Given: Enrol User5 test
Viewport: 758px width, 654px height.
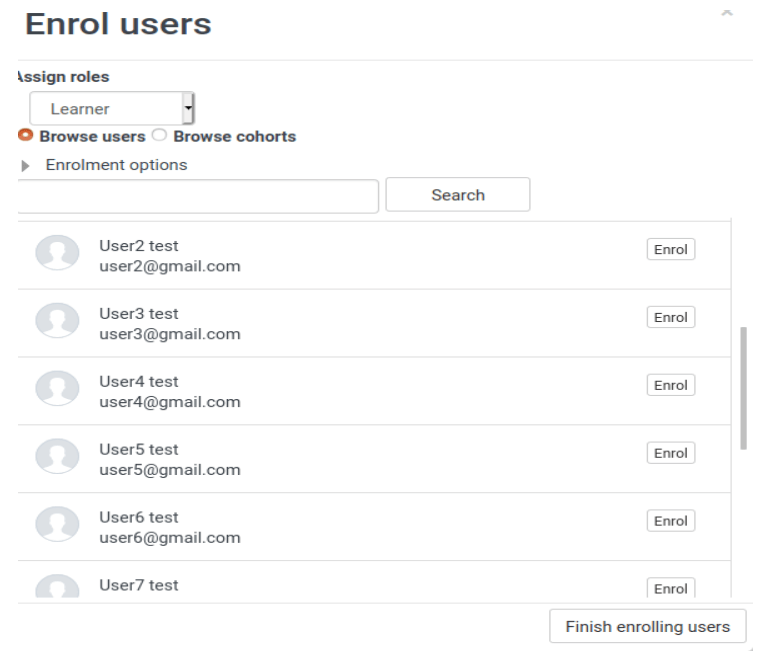Looking at the screenshot, I should click(x=671, y=453).
